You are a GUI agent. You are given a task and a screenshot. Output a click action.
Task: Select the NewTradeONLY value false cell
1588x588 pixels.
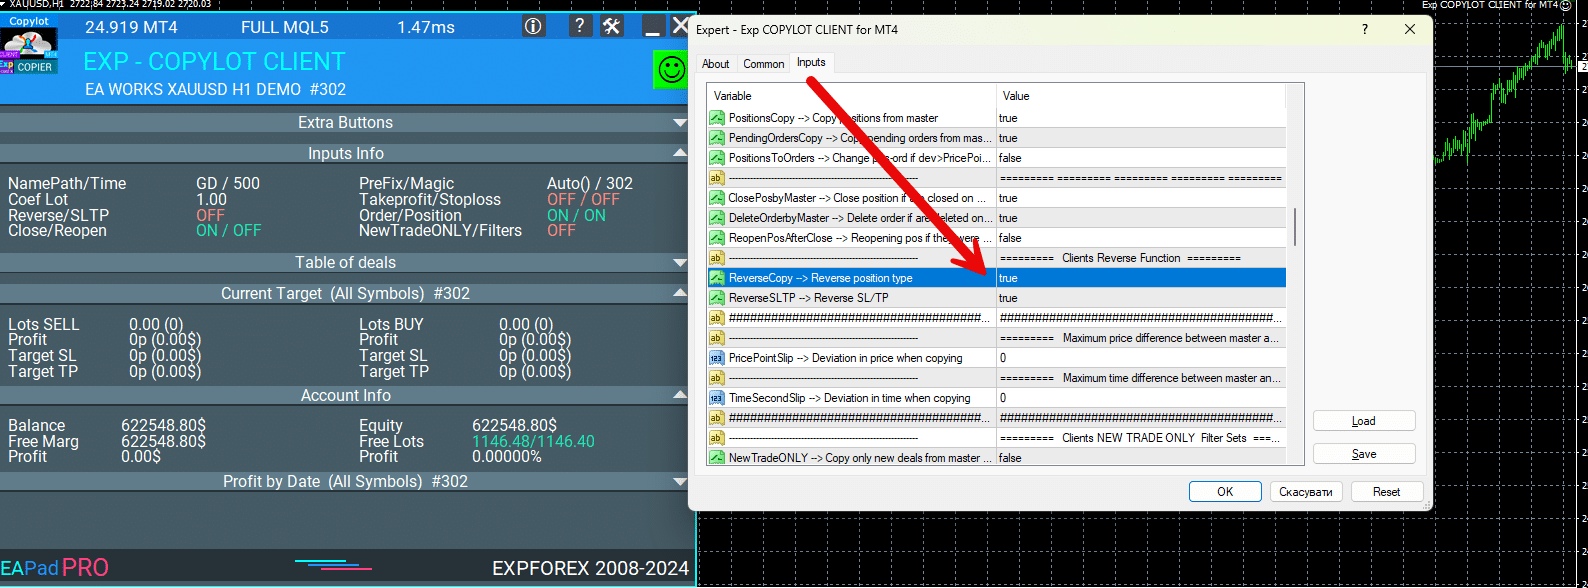click(1140, 458)
